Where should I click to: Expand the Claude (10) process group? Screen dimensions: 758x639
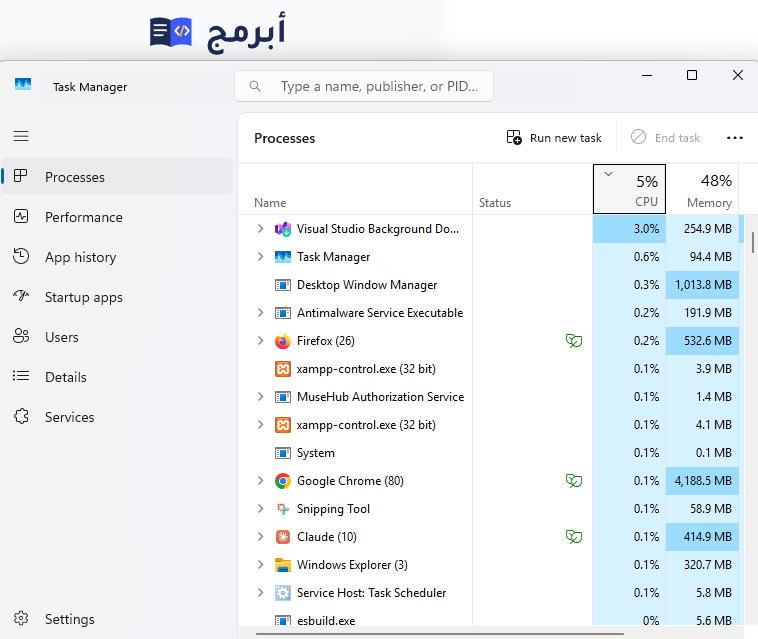tap(261, 537)
